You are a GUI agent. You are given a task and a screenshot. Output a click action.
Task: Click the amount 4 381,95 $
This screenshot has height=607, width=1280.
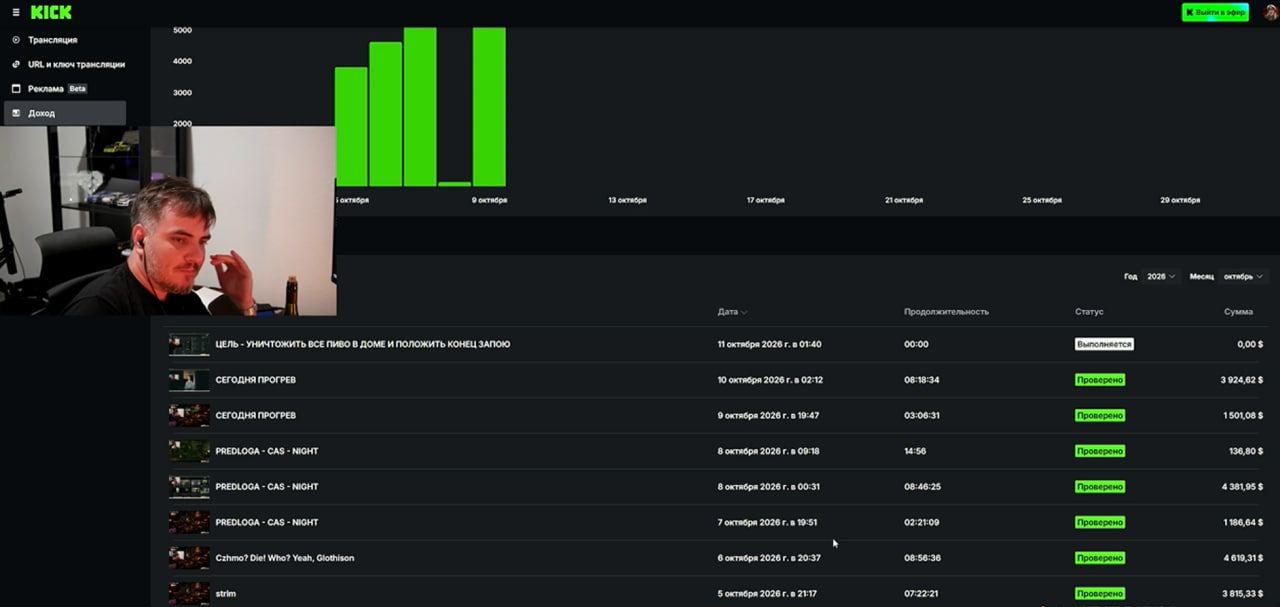(x=1240, y=487)
